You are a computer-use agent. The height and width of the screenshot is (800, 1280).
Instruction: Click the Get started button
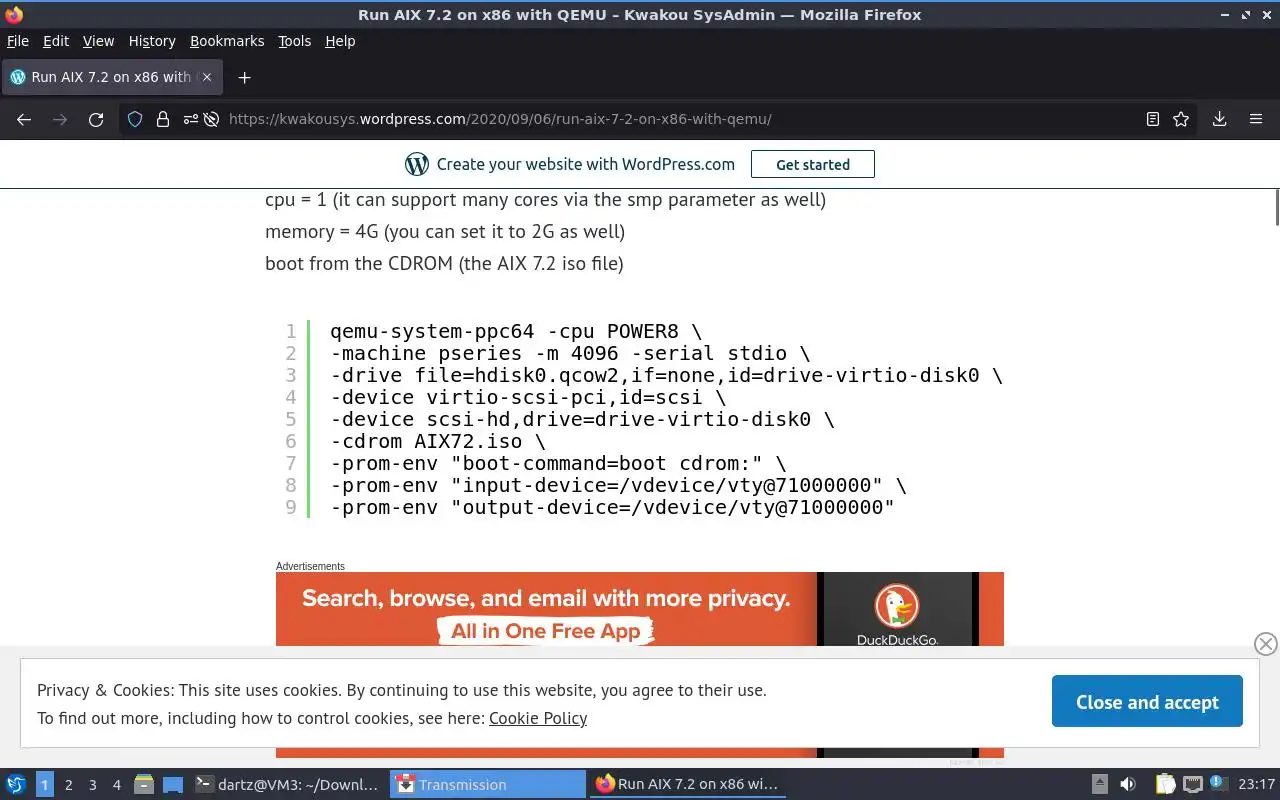tap(813, 164)
